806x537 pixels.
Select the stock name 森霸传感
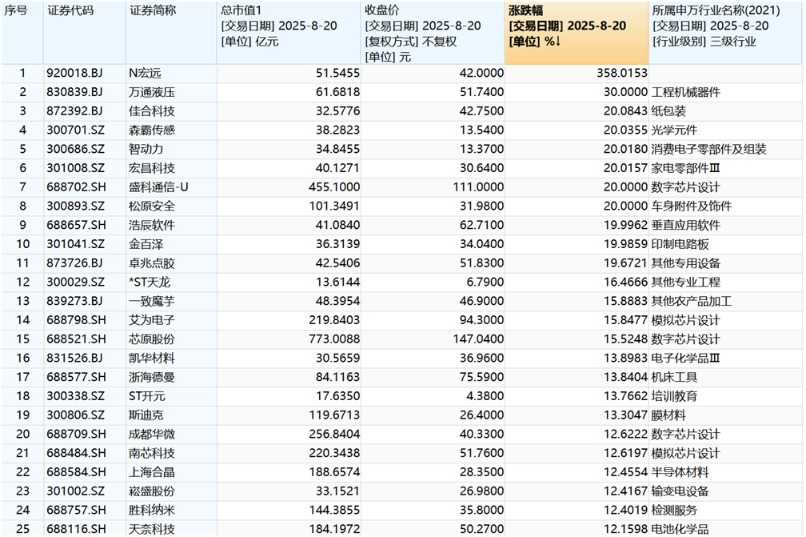152,130
